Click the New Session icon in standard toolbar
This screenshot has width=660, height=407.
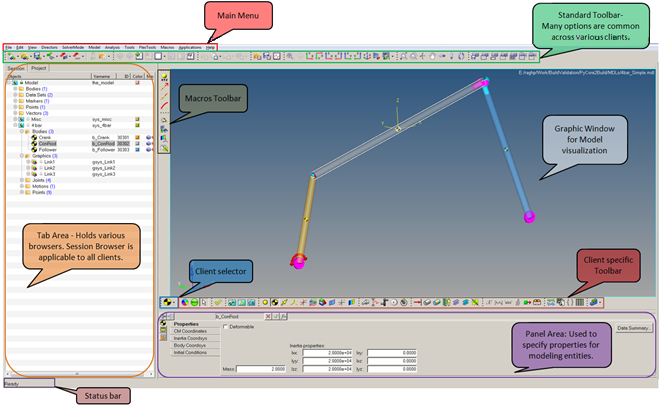11,56
